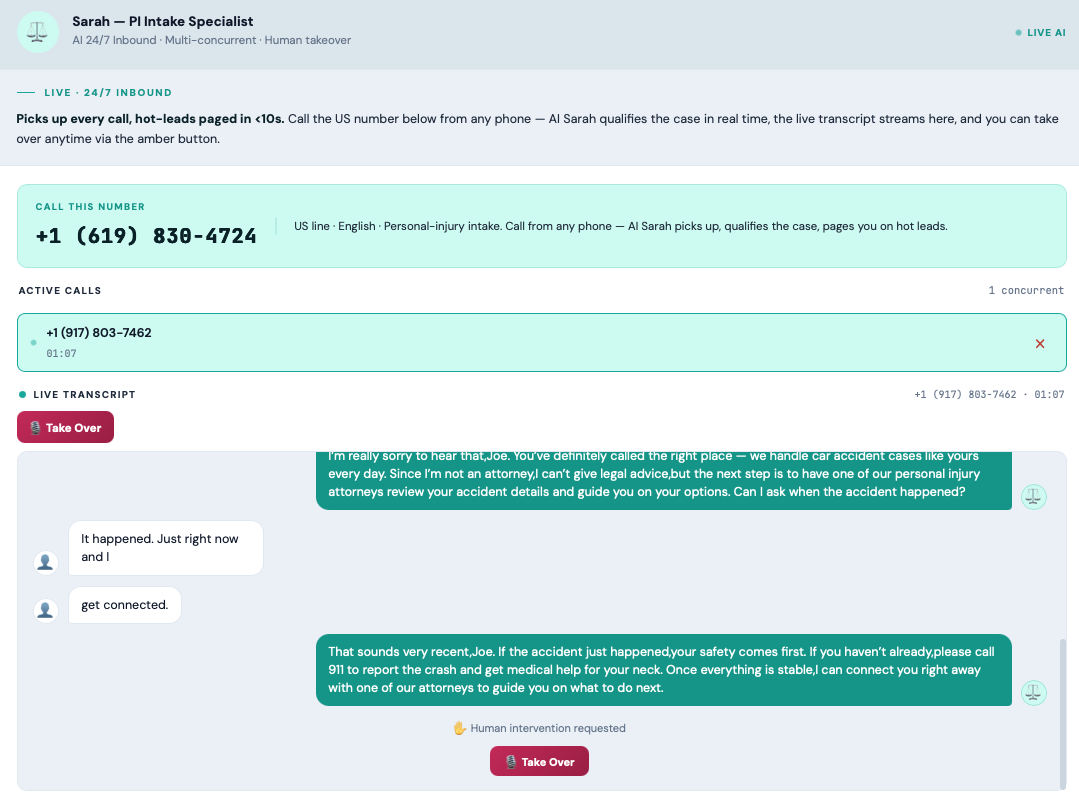Click the scales of justice avatar in header
Screen dimensions: 1079x805
[x=37, y=32]
